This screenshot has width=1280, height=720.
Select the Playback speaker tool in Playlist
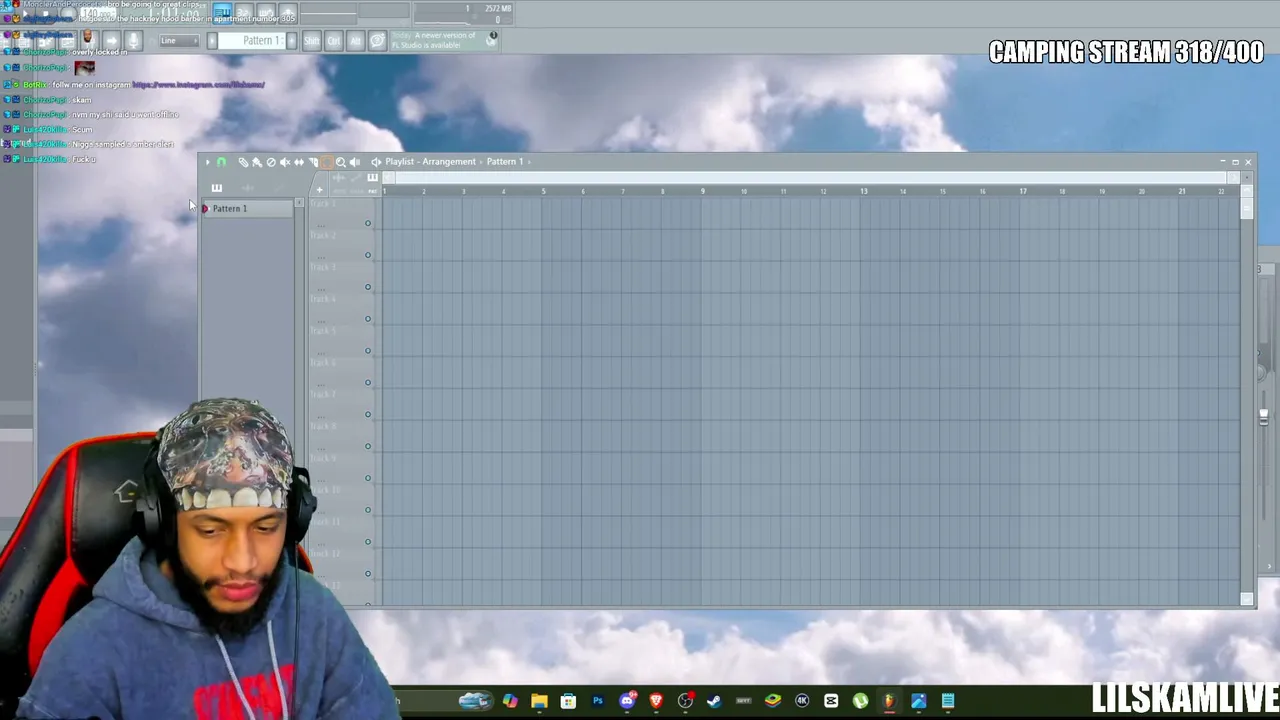click(x=355, y=162)
